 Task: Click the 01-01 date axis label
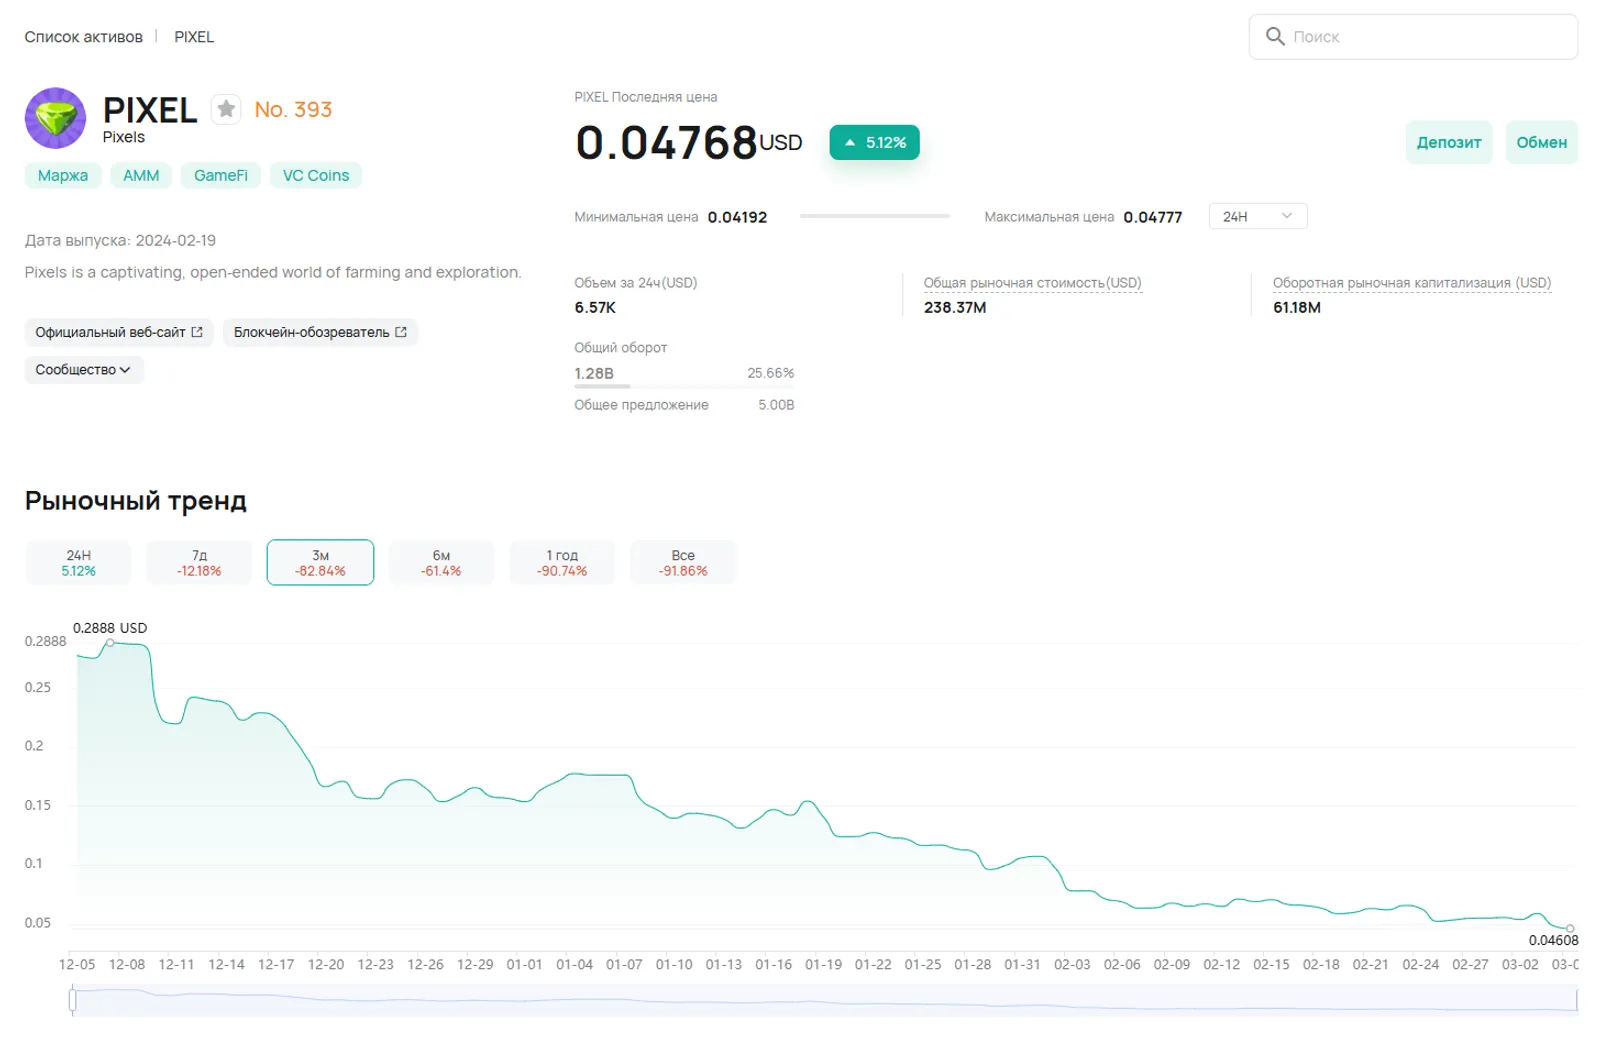click(x=524, y=965)
